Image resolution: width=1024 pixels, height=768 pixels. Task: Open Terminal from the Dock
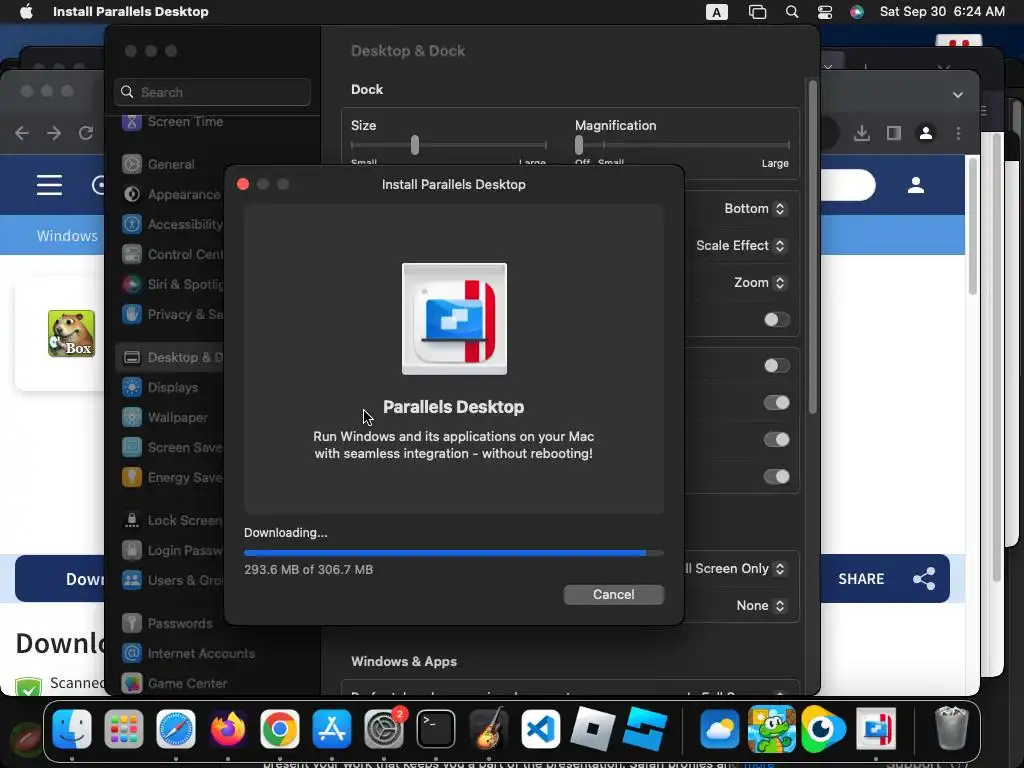(436, 729)
